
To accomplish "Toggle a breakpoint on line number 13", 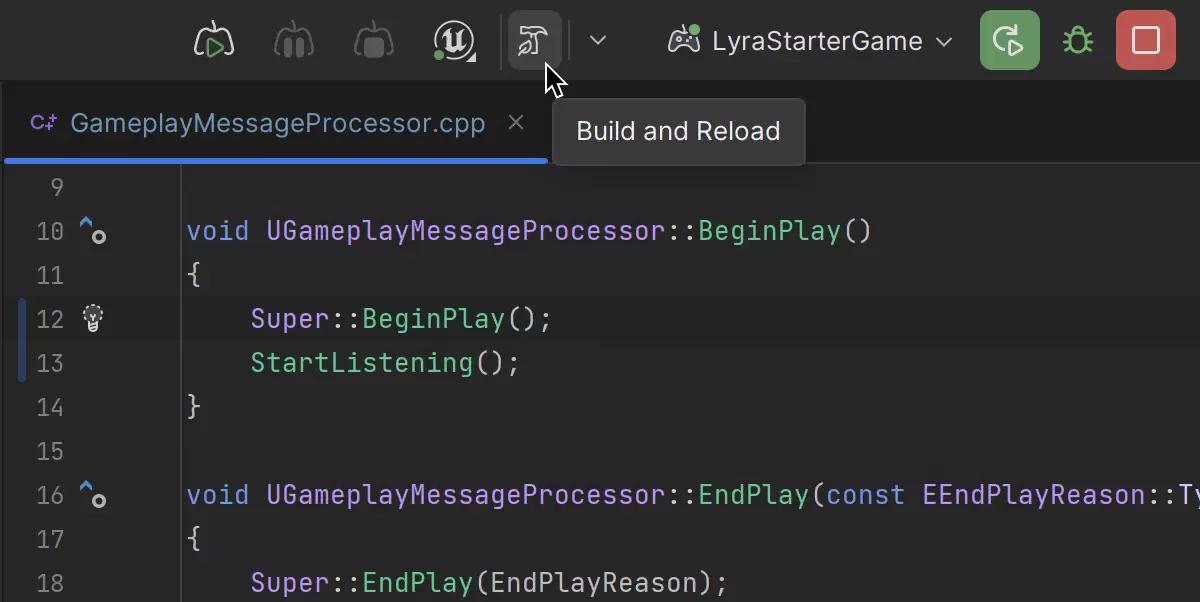I will click(x=50, y=363).
